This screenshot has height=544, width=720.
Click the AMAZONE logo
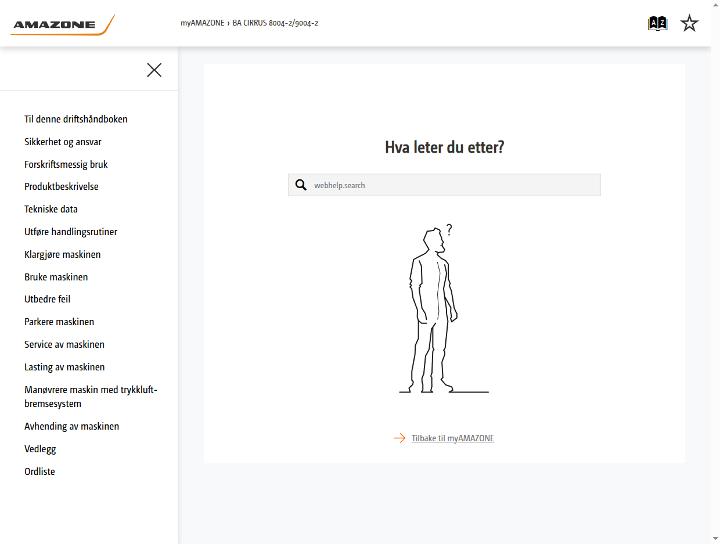tap(62, 24)
